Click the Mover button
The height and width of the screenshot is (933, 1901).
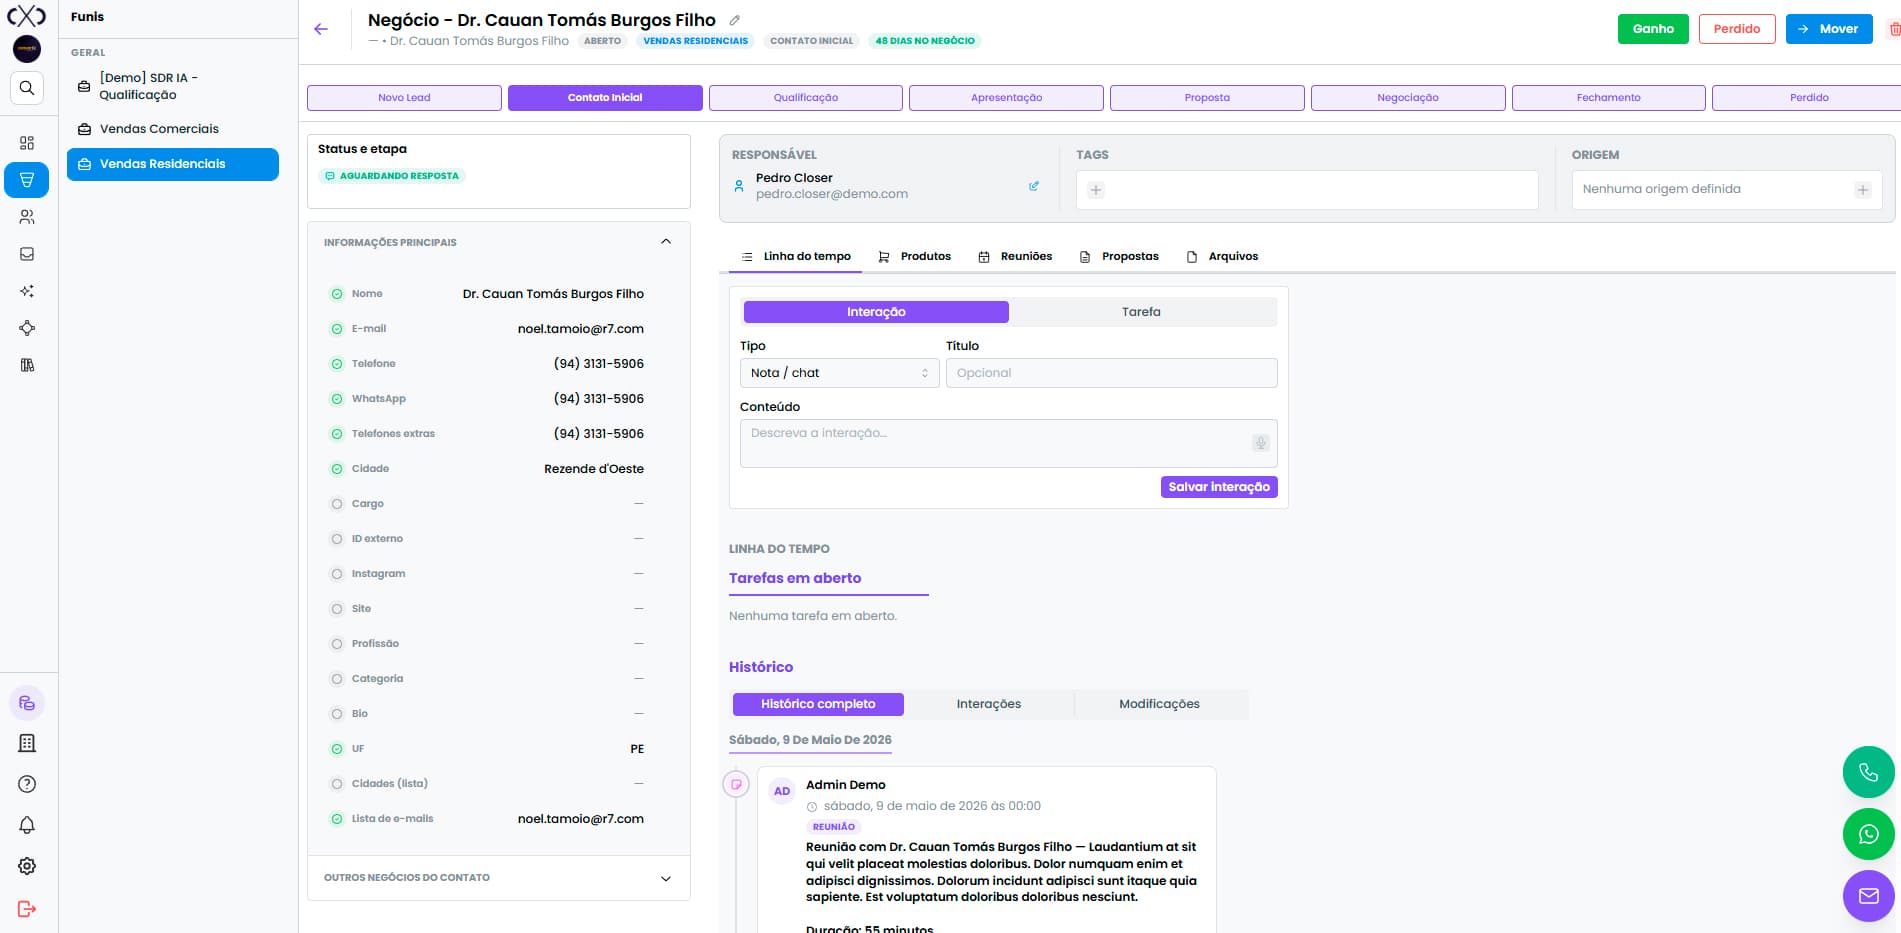coord(1829,29)
